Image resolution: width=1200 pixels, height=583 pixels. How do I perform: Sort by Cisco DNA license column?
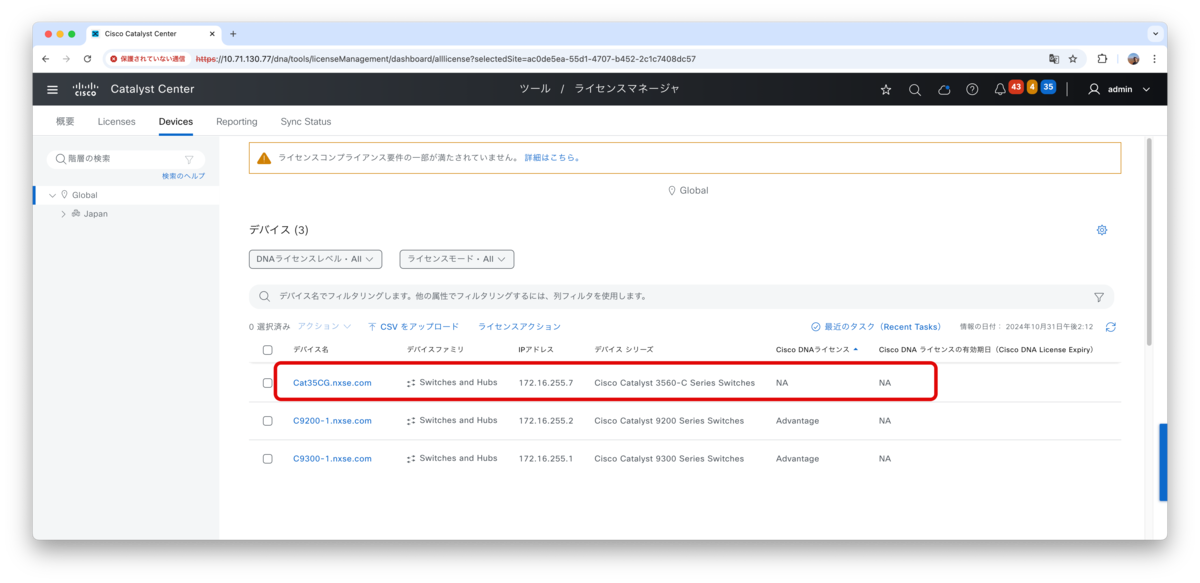(817, 350)
